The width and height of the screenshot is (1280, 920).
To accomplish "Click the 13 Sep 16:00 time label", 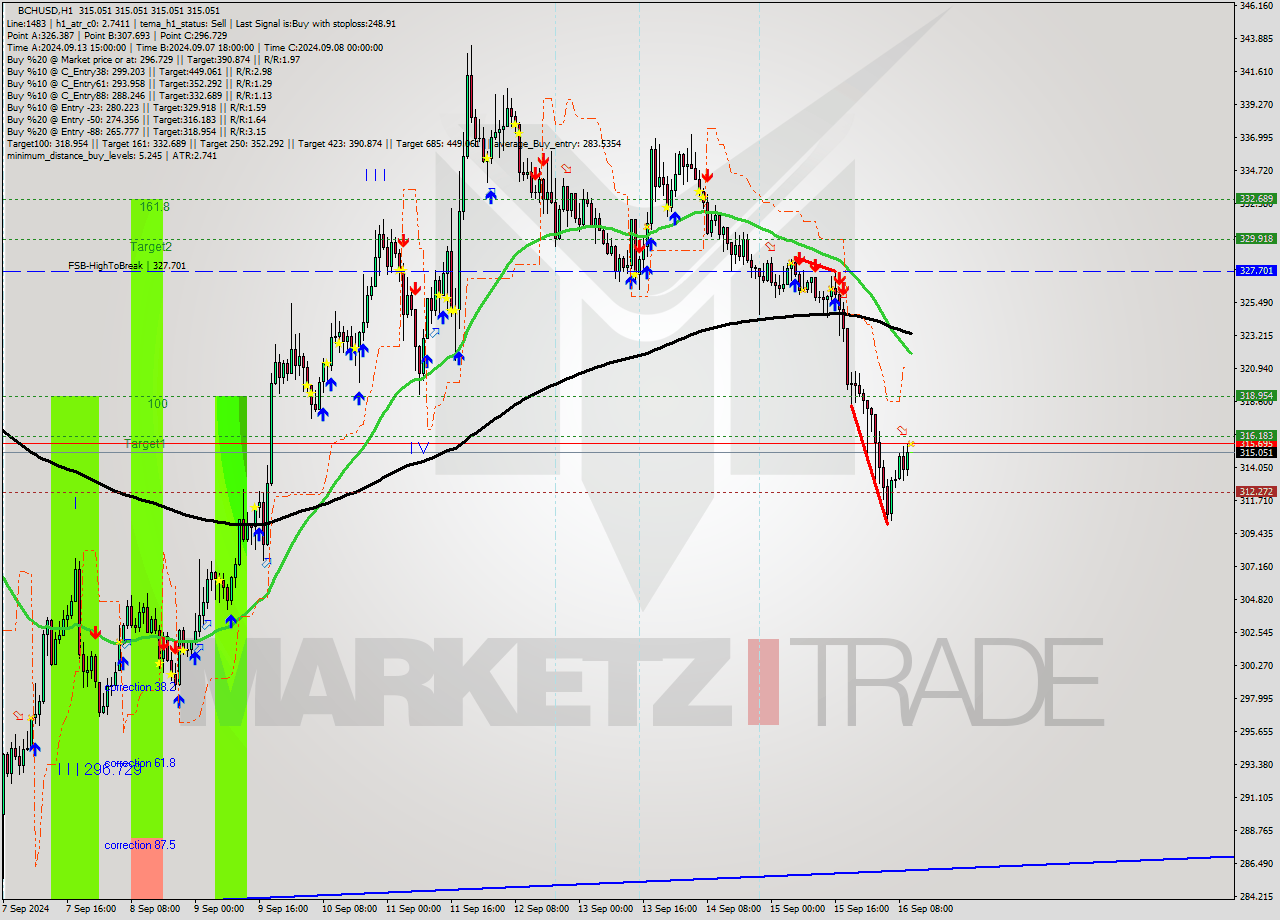I will coord(669,909).
